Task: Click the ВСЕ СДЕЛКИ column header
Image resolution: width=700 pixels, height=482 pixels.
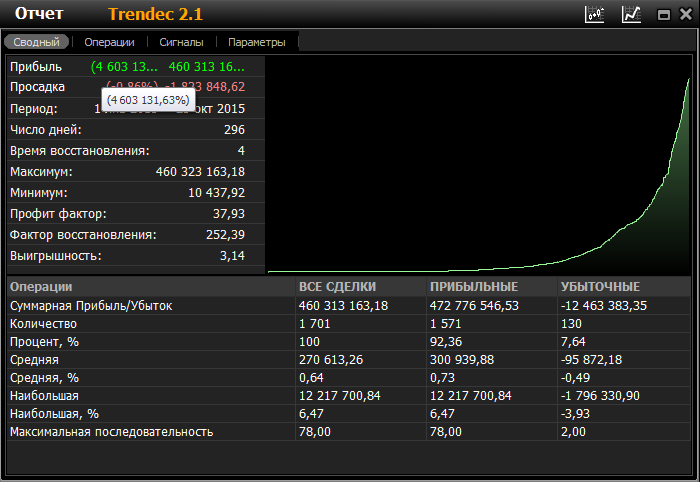Action: pos(337,287)
